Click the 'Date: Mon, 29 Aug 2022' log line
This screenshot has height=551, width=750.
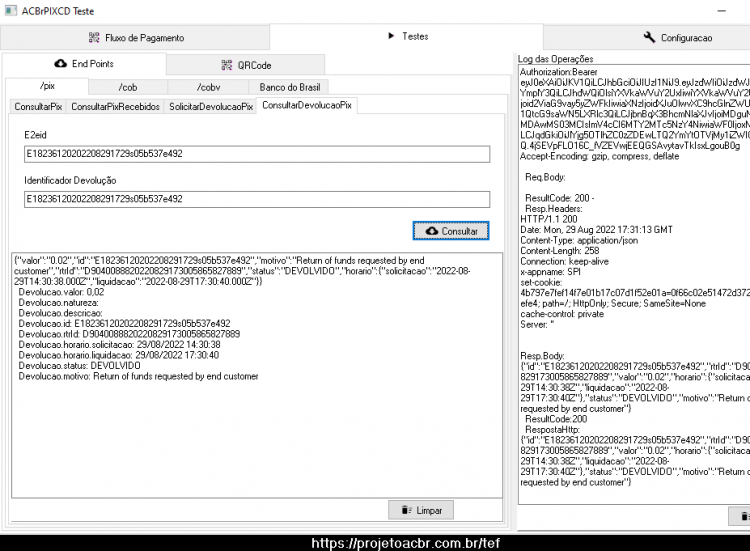[x=596, y=230]
